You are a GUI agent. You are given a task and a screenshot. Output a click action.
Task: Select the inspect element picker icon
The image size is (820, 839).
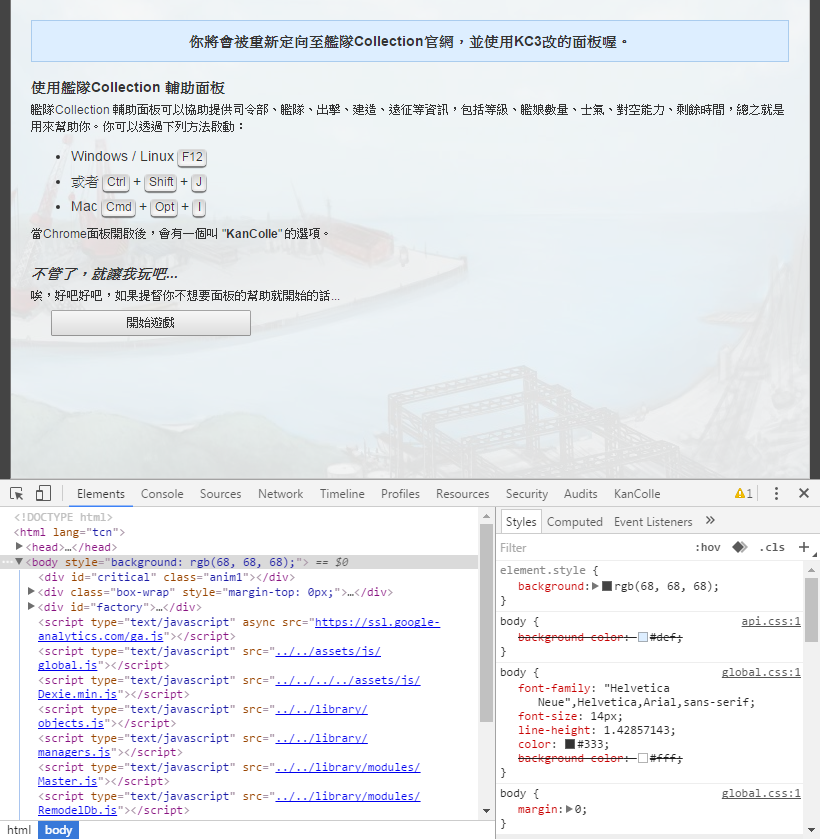[15, 493]
